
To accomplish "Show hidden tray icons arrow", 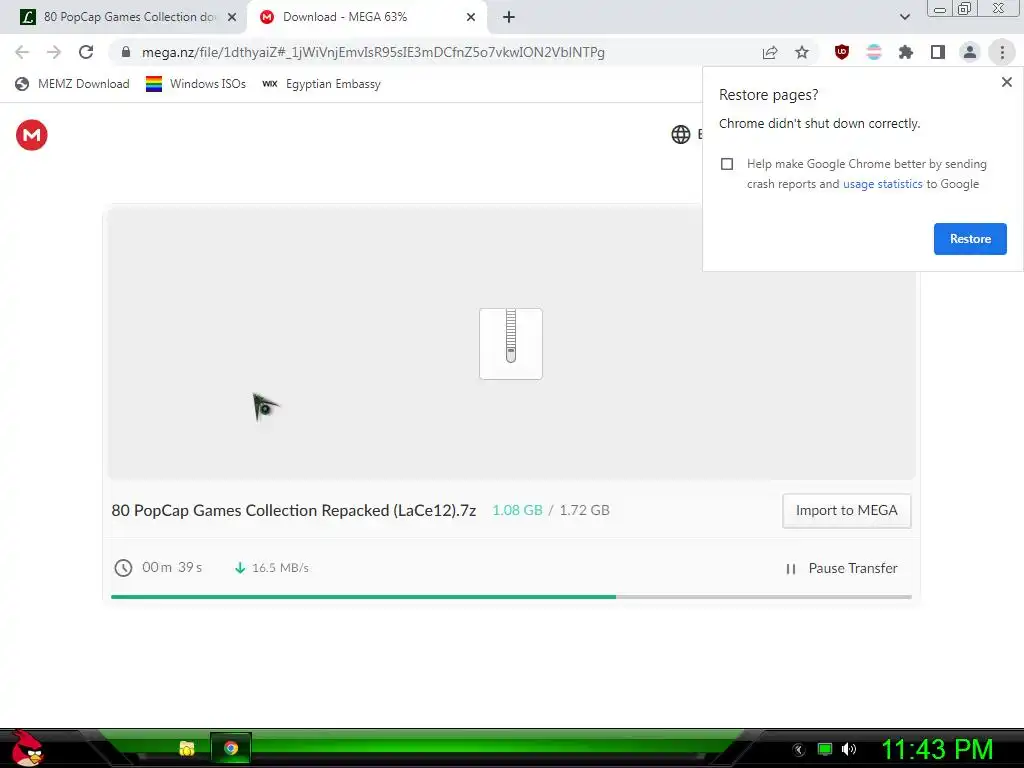I will 798,750.
